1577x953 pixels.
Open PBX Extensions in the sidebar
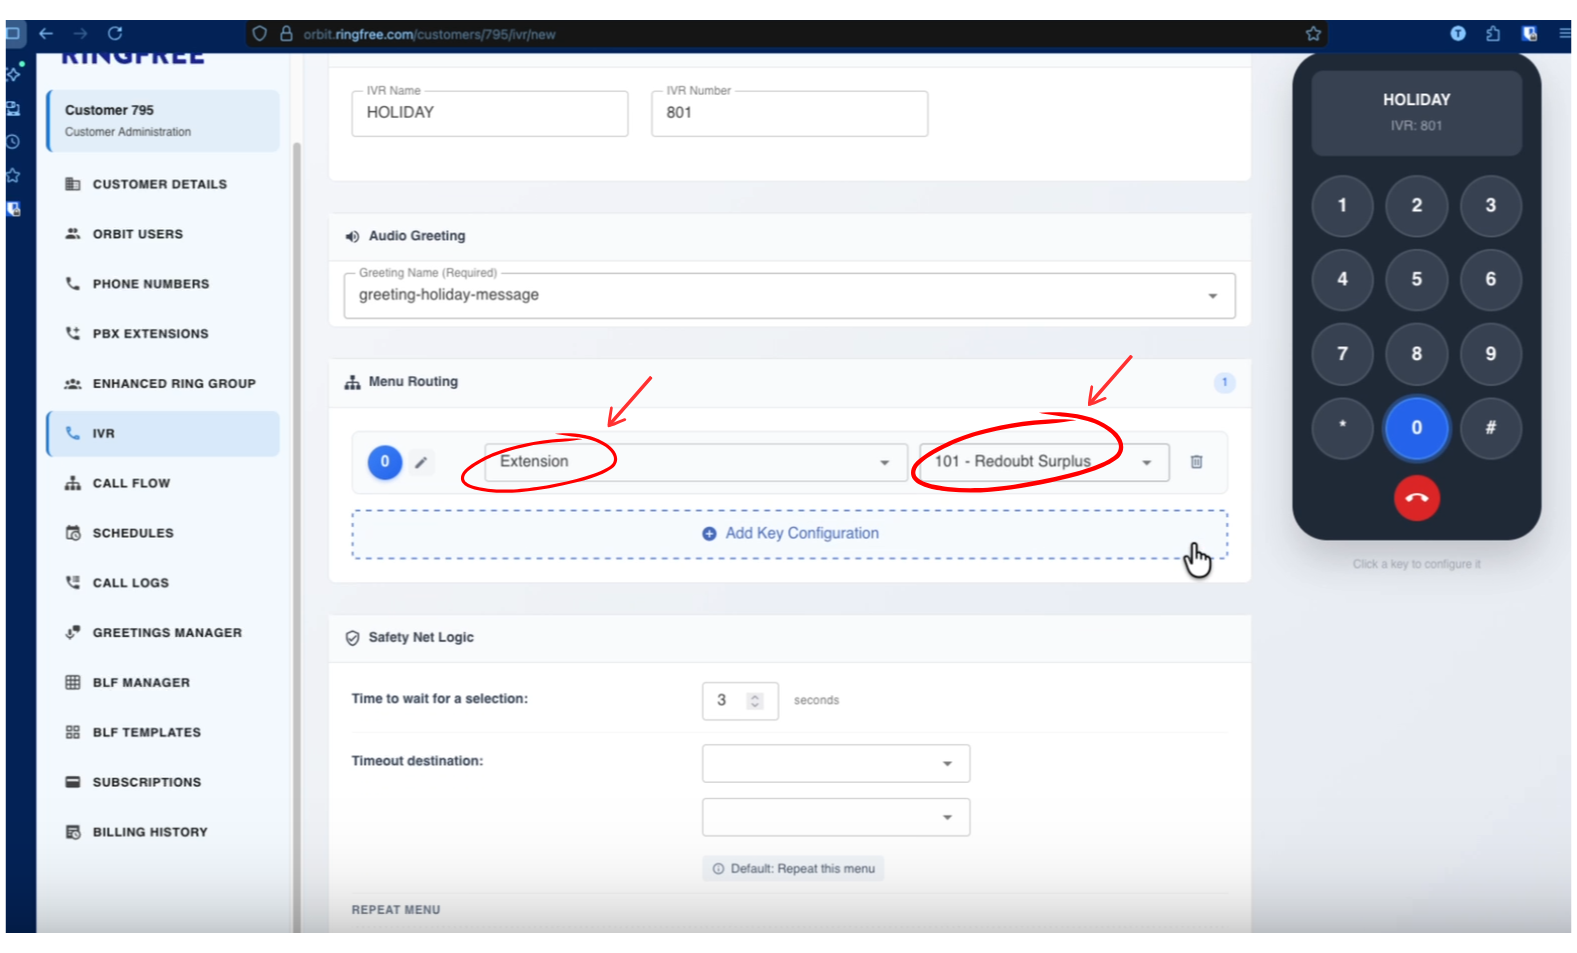click(x=150, y=334)
